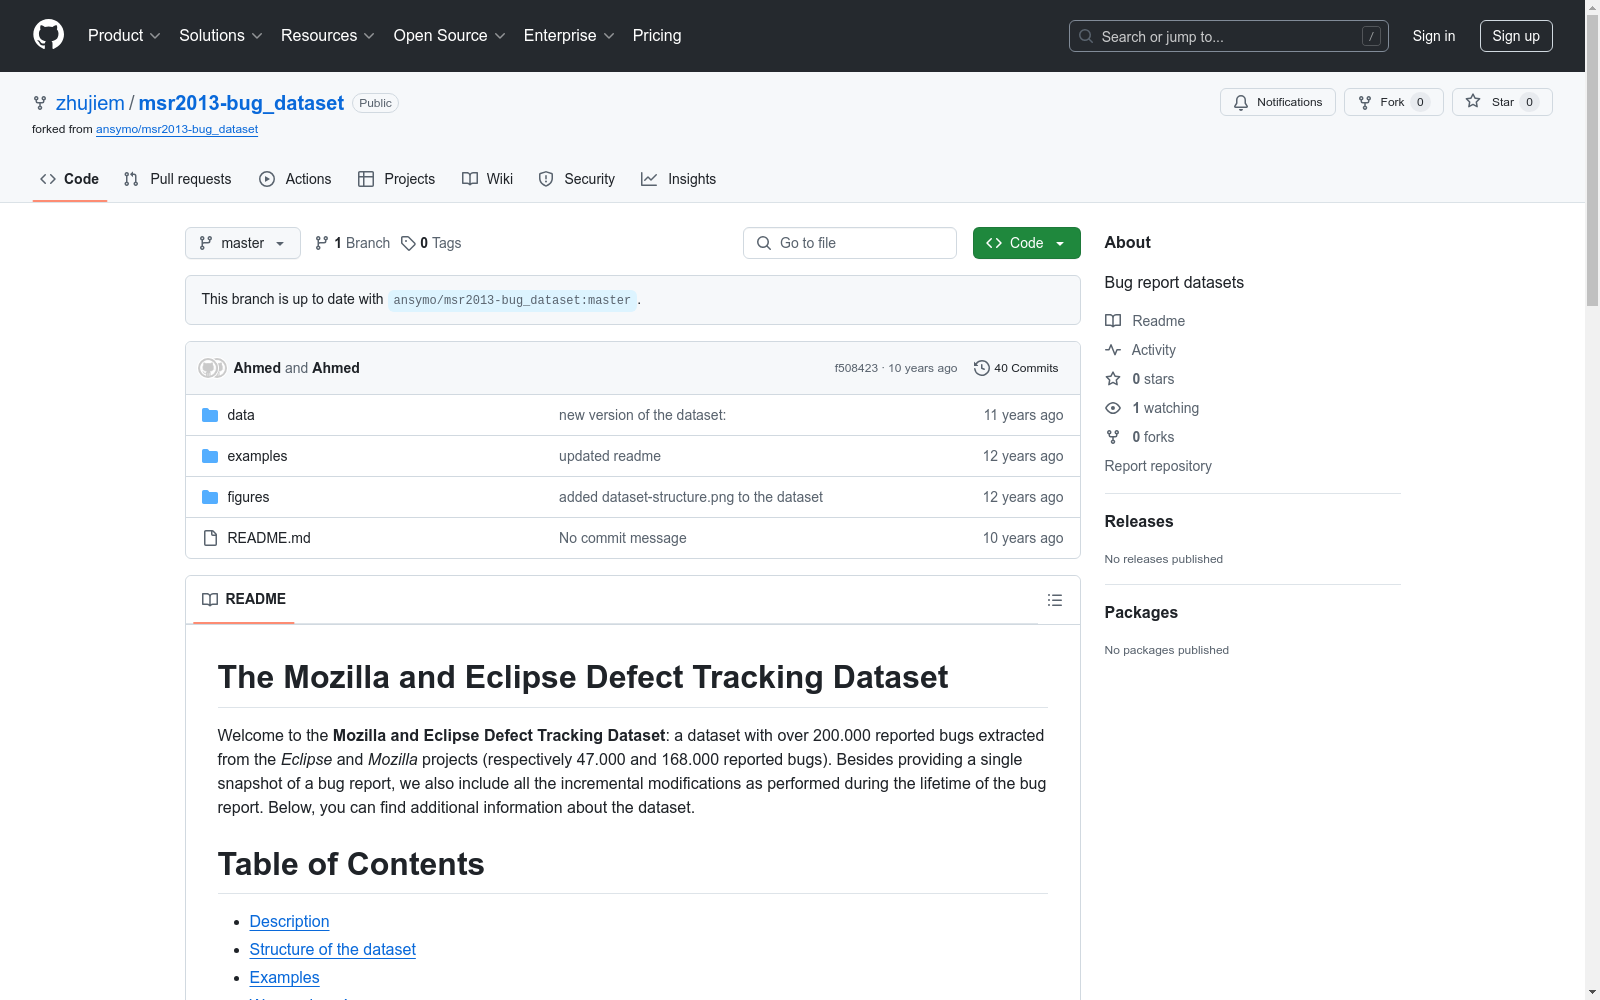Expand the green Code dropdown
The height and width of the screenshot is (1000, 1600).
pyautogui.click(x=1027, y=243)
